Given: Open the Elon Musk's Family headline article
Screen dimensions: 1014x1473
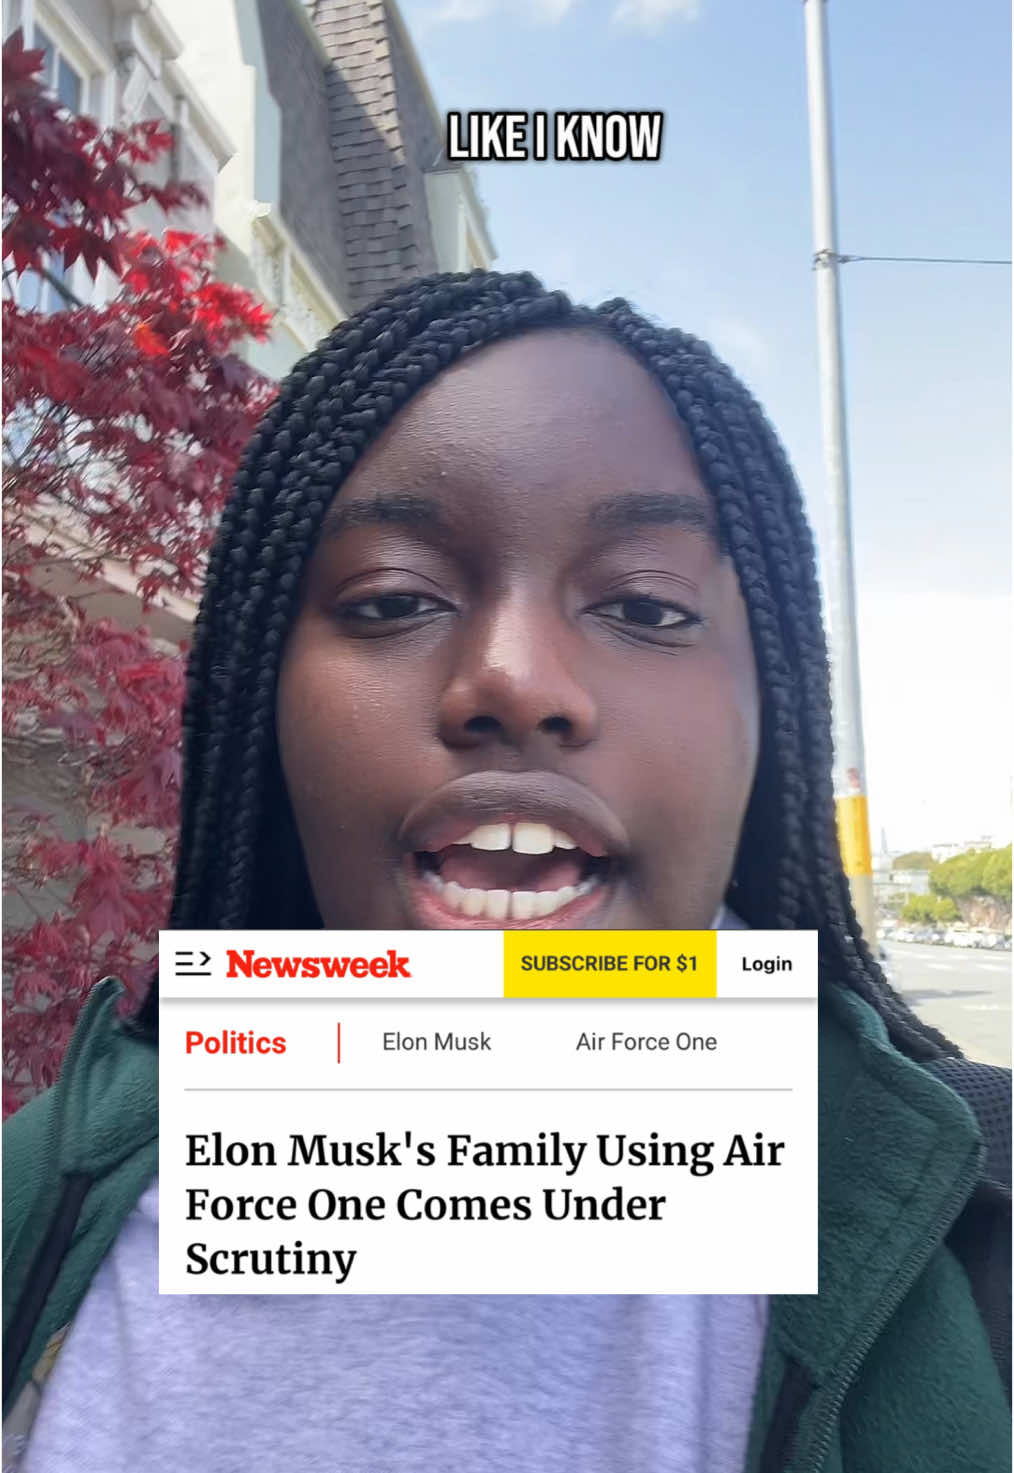Looking at the screenshot, I should tap(485, 1204).
